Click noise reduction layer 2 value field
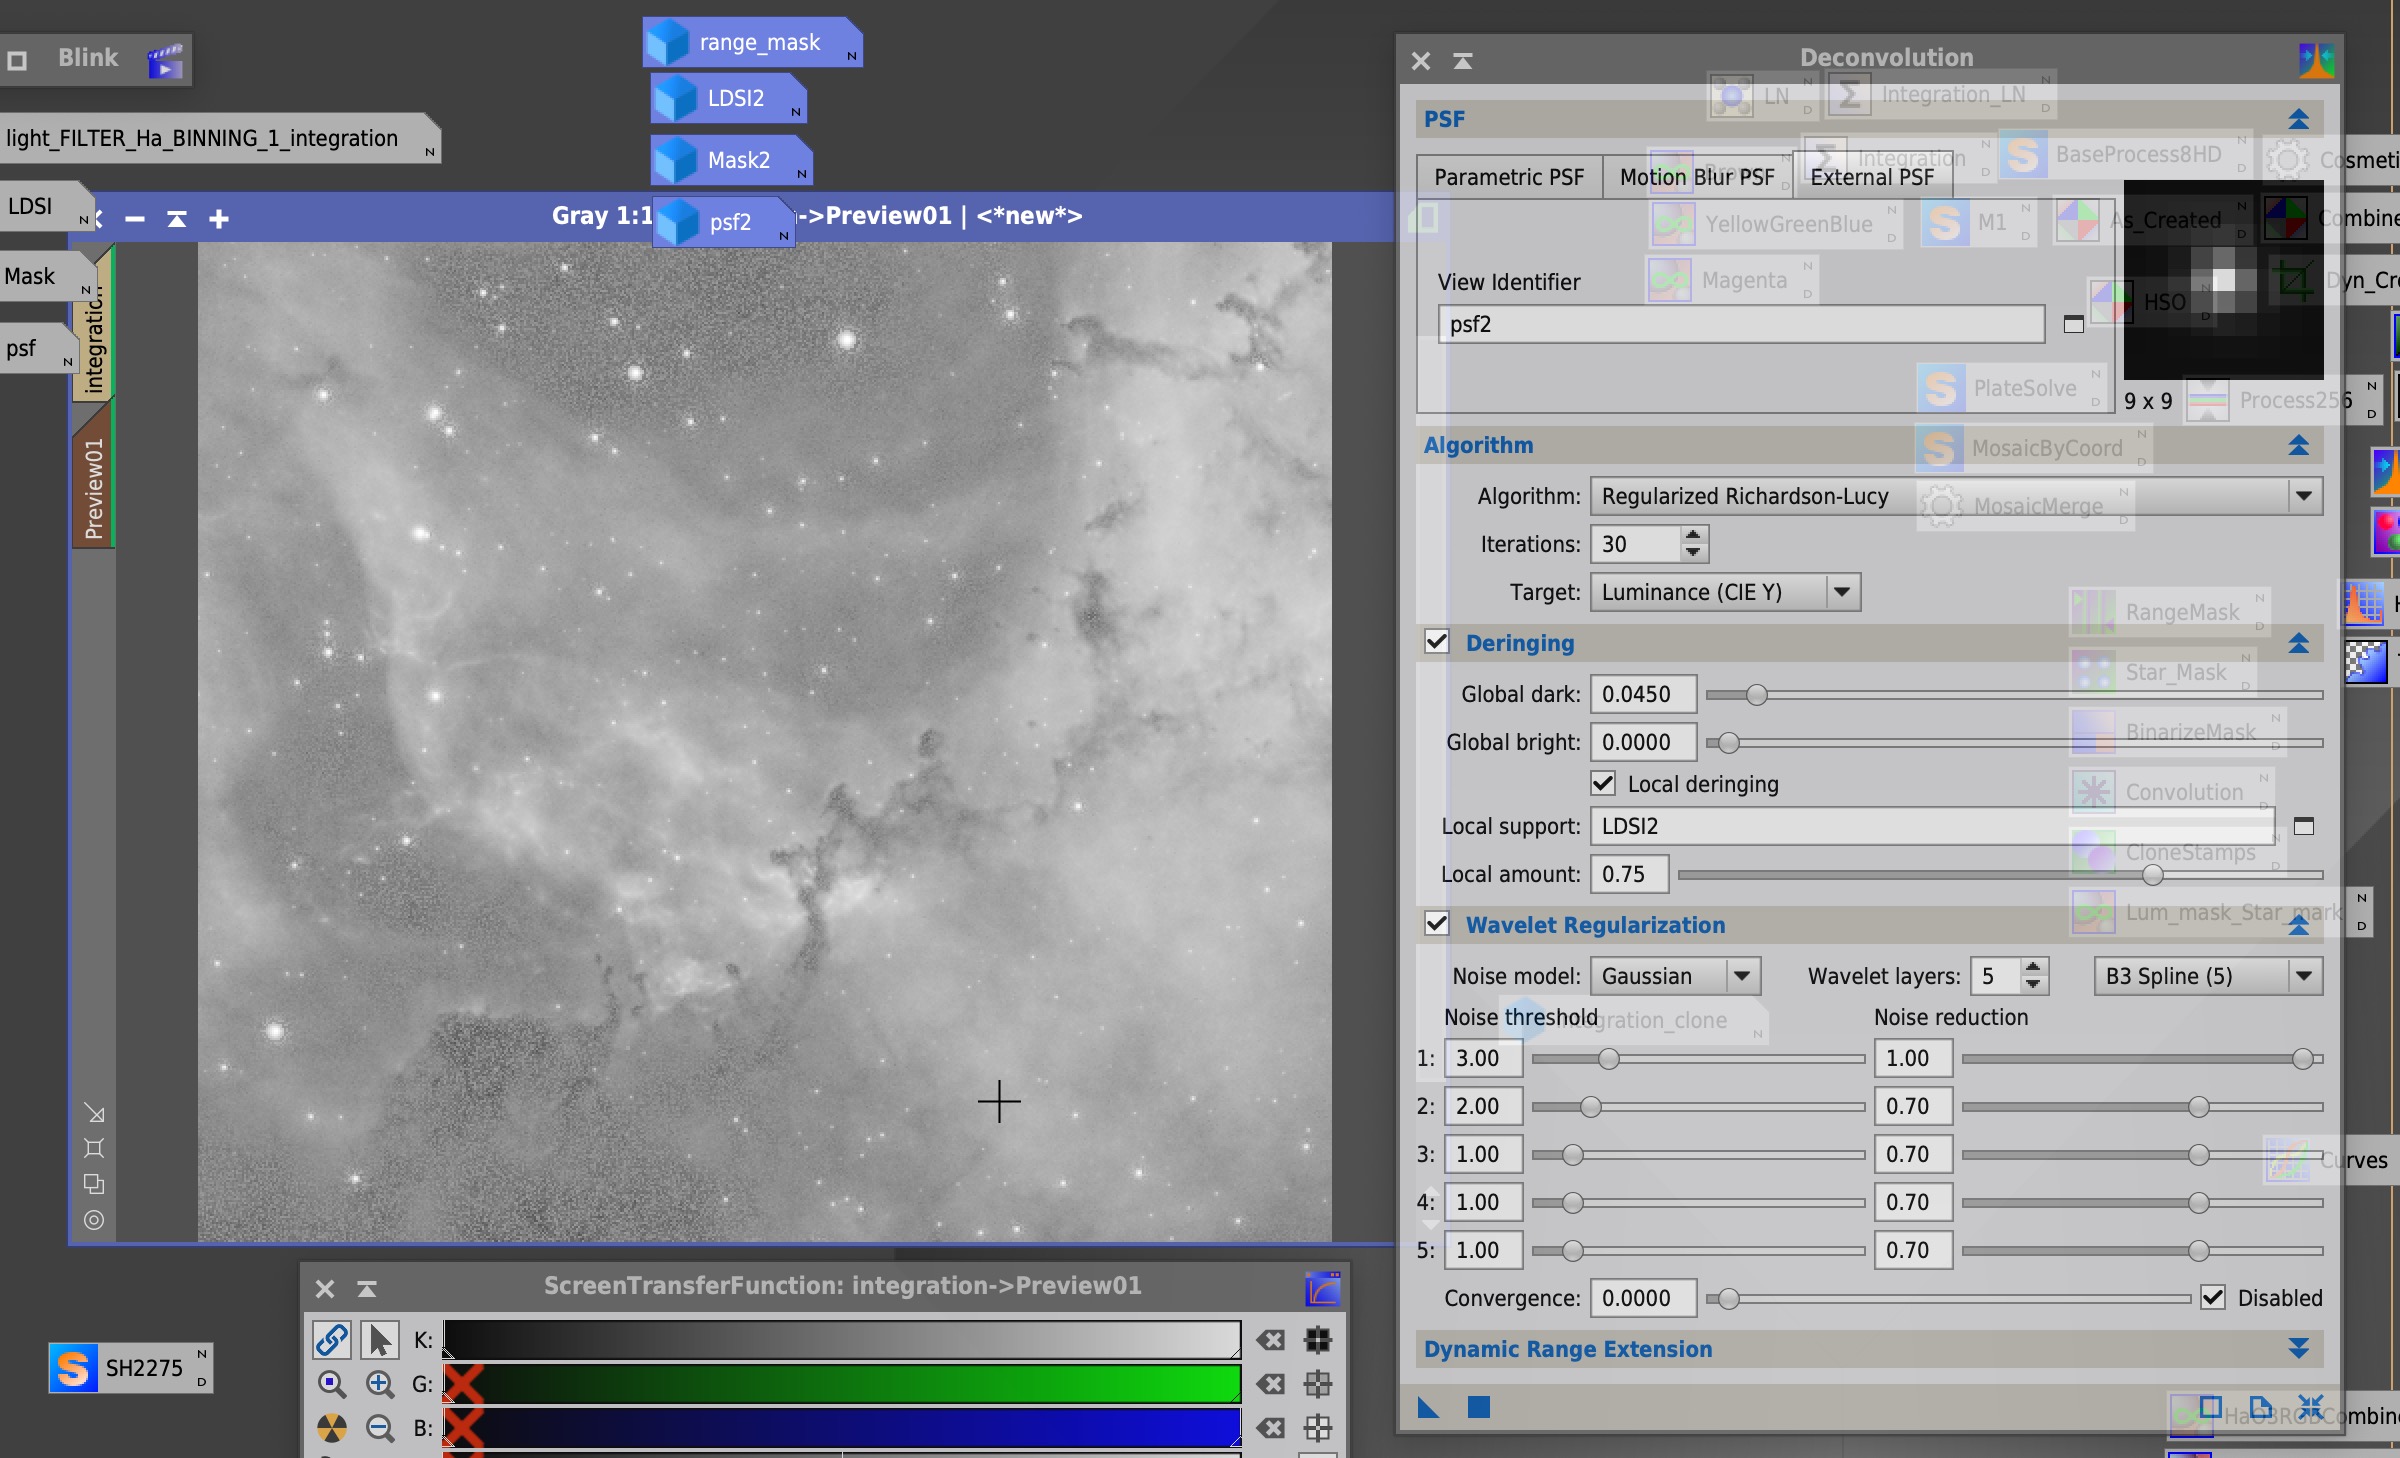The width and height of the screenshot is (2400, 1458). (x=1913, y=1106)
